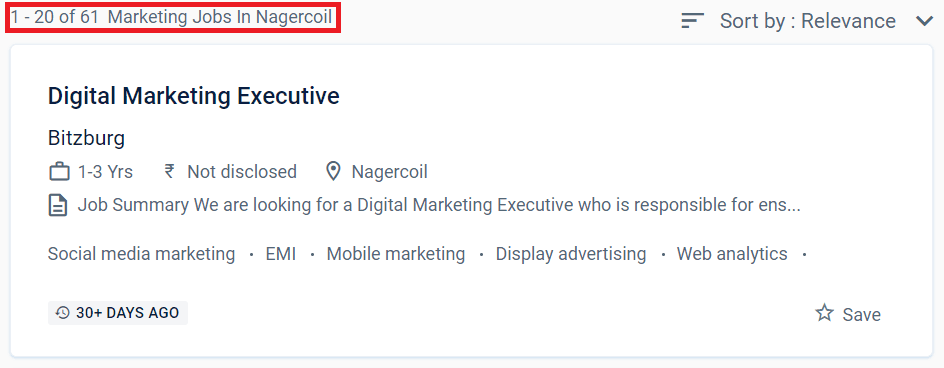Click the Save star icon
The image size is (944, 368).
pyautogui.click(x=824, y=313)
